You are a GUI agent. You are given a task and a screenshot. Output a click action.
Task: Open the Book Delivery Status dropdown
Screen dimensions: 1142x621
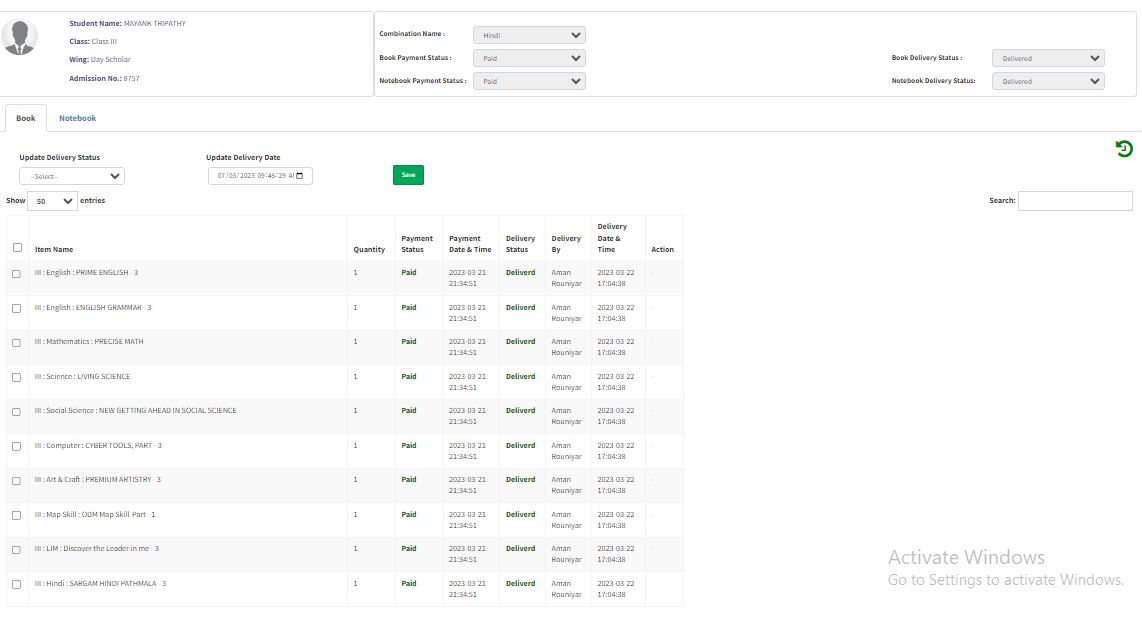(1048, 58)
